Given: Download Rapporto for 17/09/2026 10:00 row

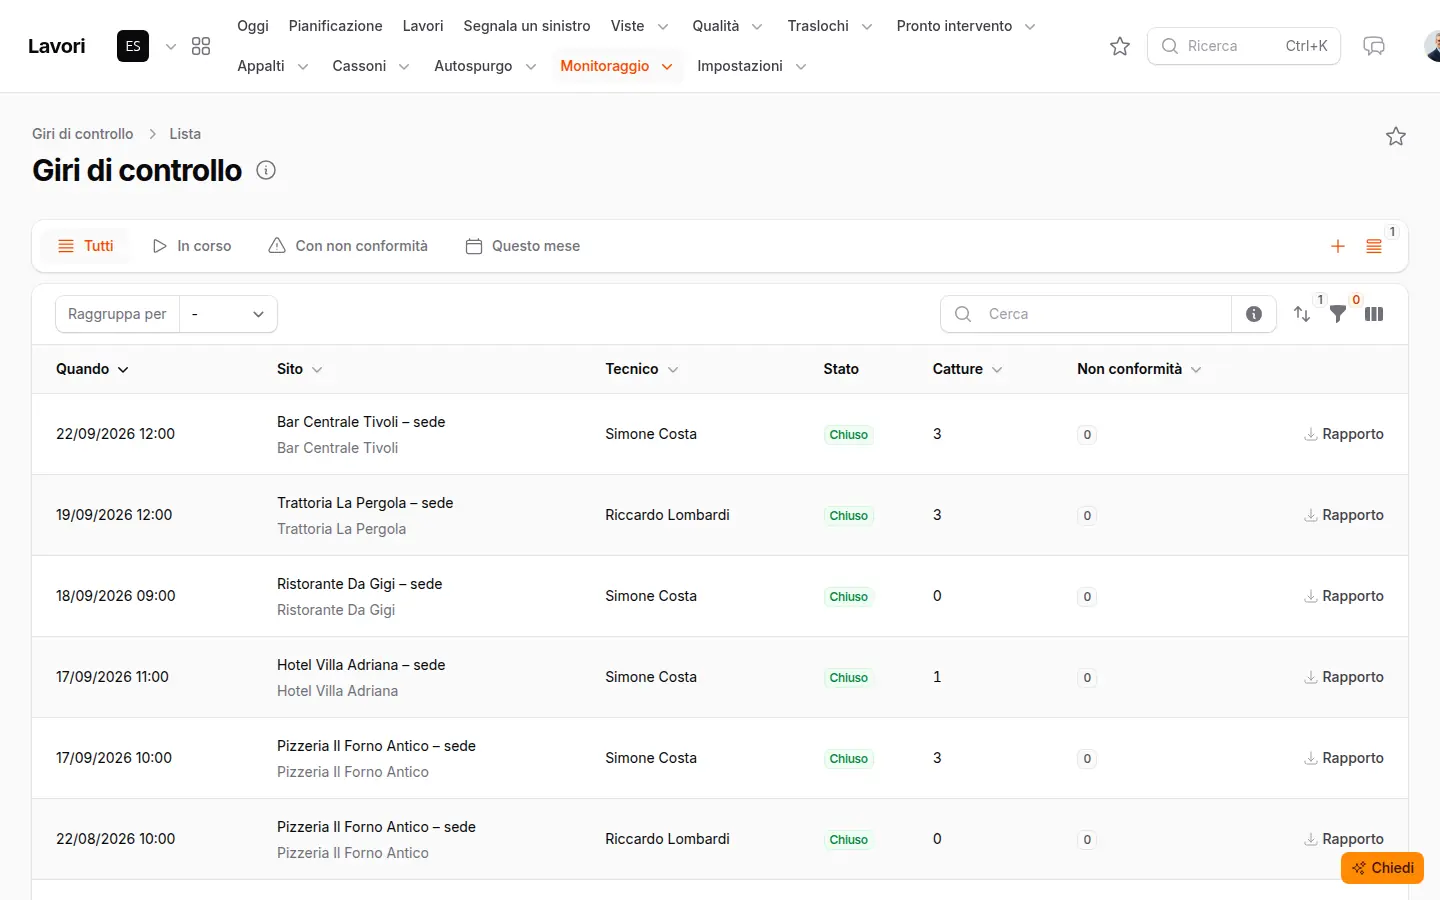Looking at the screenshot, I should (1344, 758).
